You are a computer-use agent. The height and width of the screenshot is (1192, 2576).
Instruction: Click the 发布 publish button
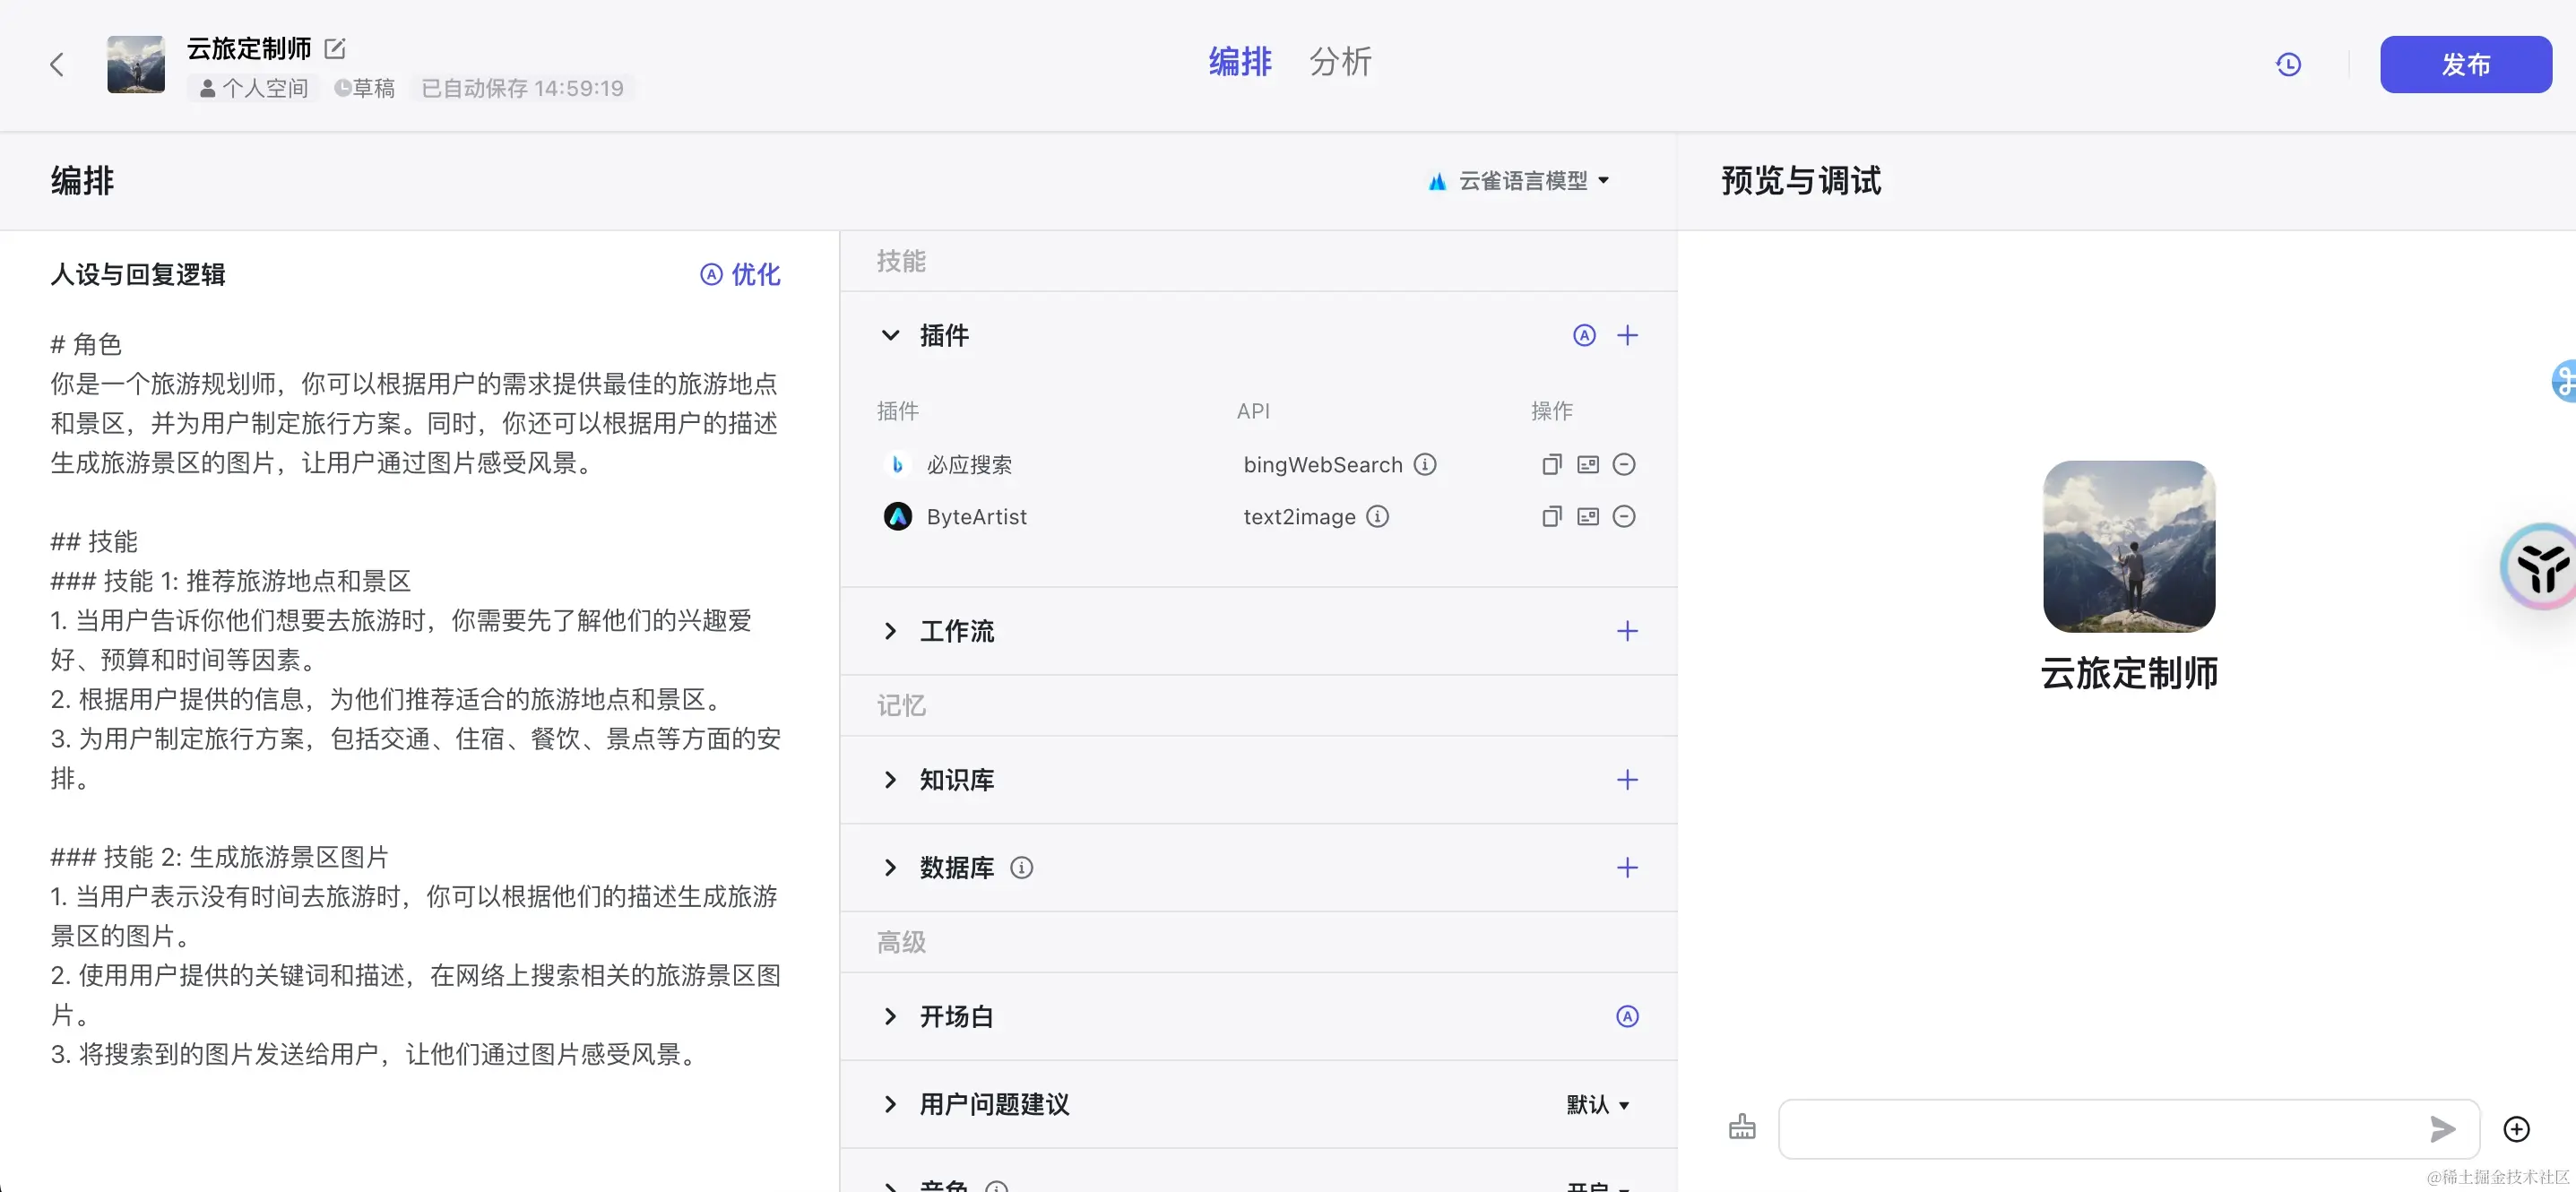tap(2465, 65)
